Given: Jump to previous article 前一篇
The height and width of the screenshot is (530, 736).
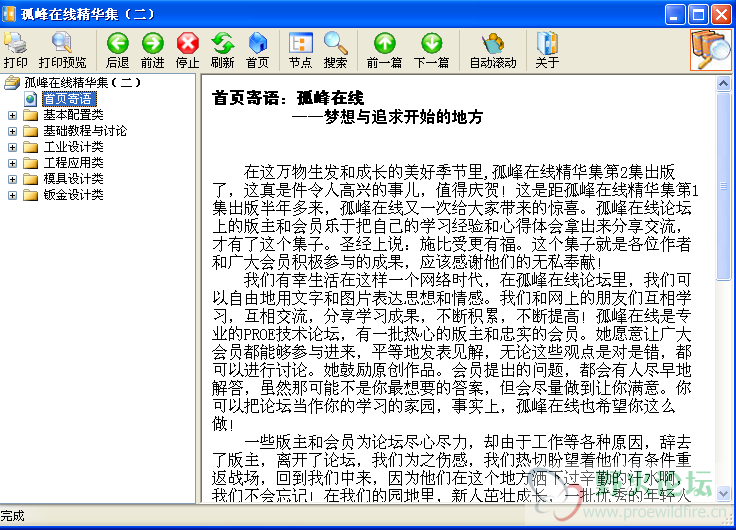Looking at the screenshot, I should (384, 50).
